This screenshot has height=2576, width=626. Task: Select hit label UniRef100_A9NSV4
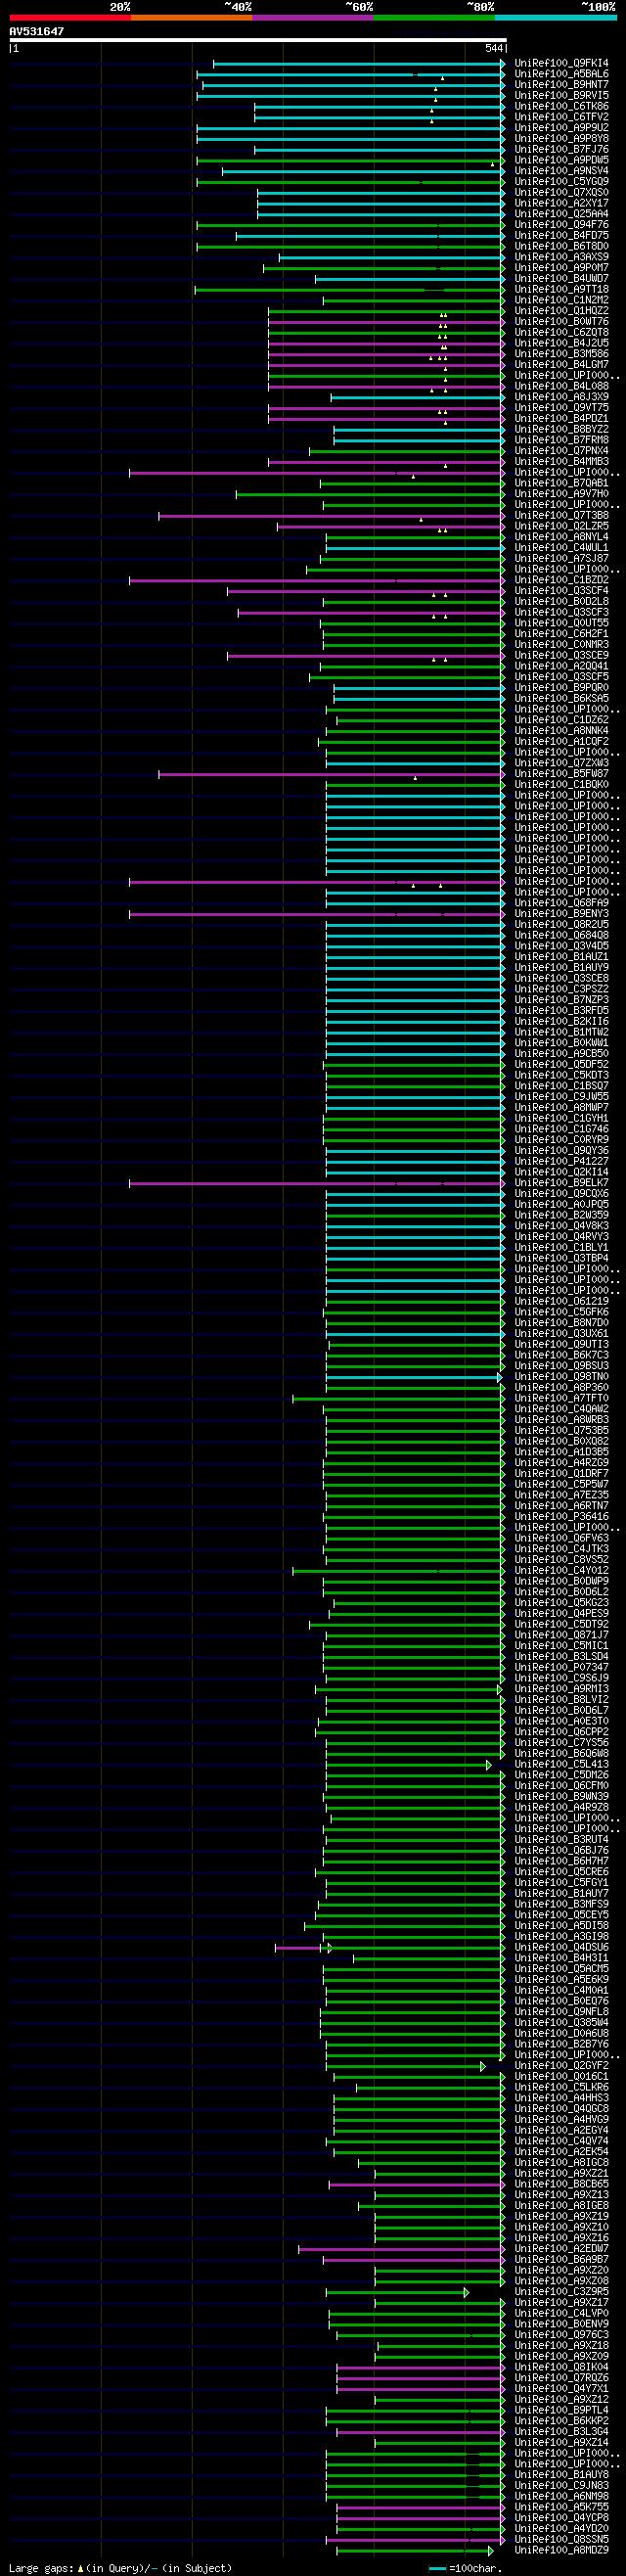561,171
